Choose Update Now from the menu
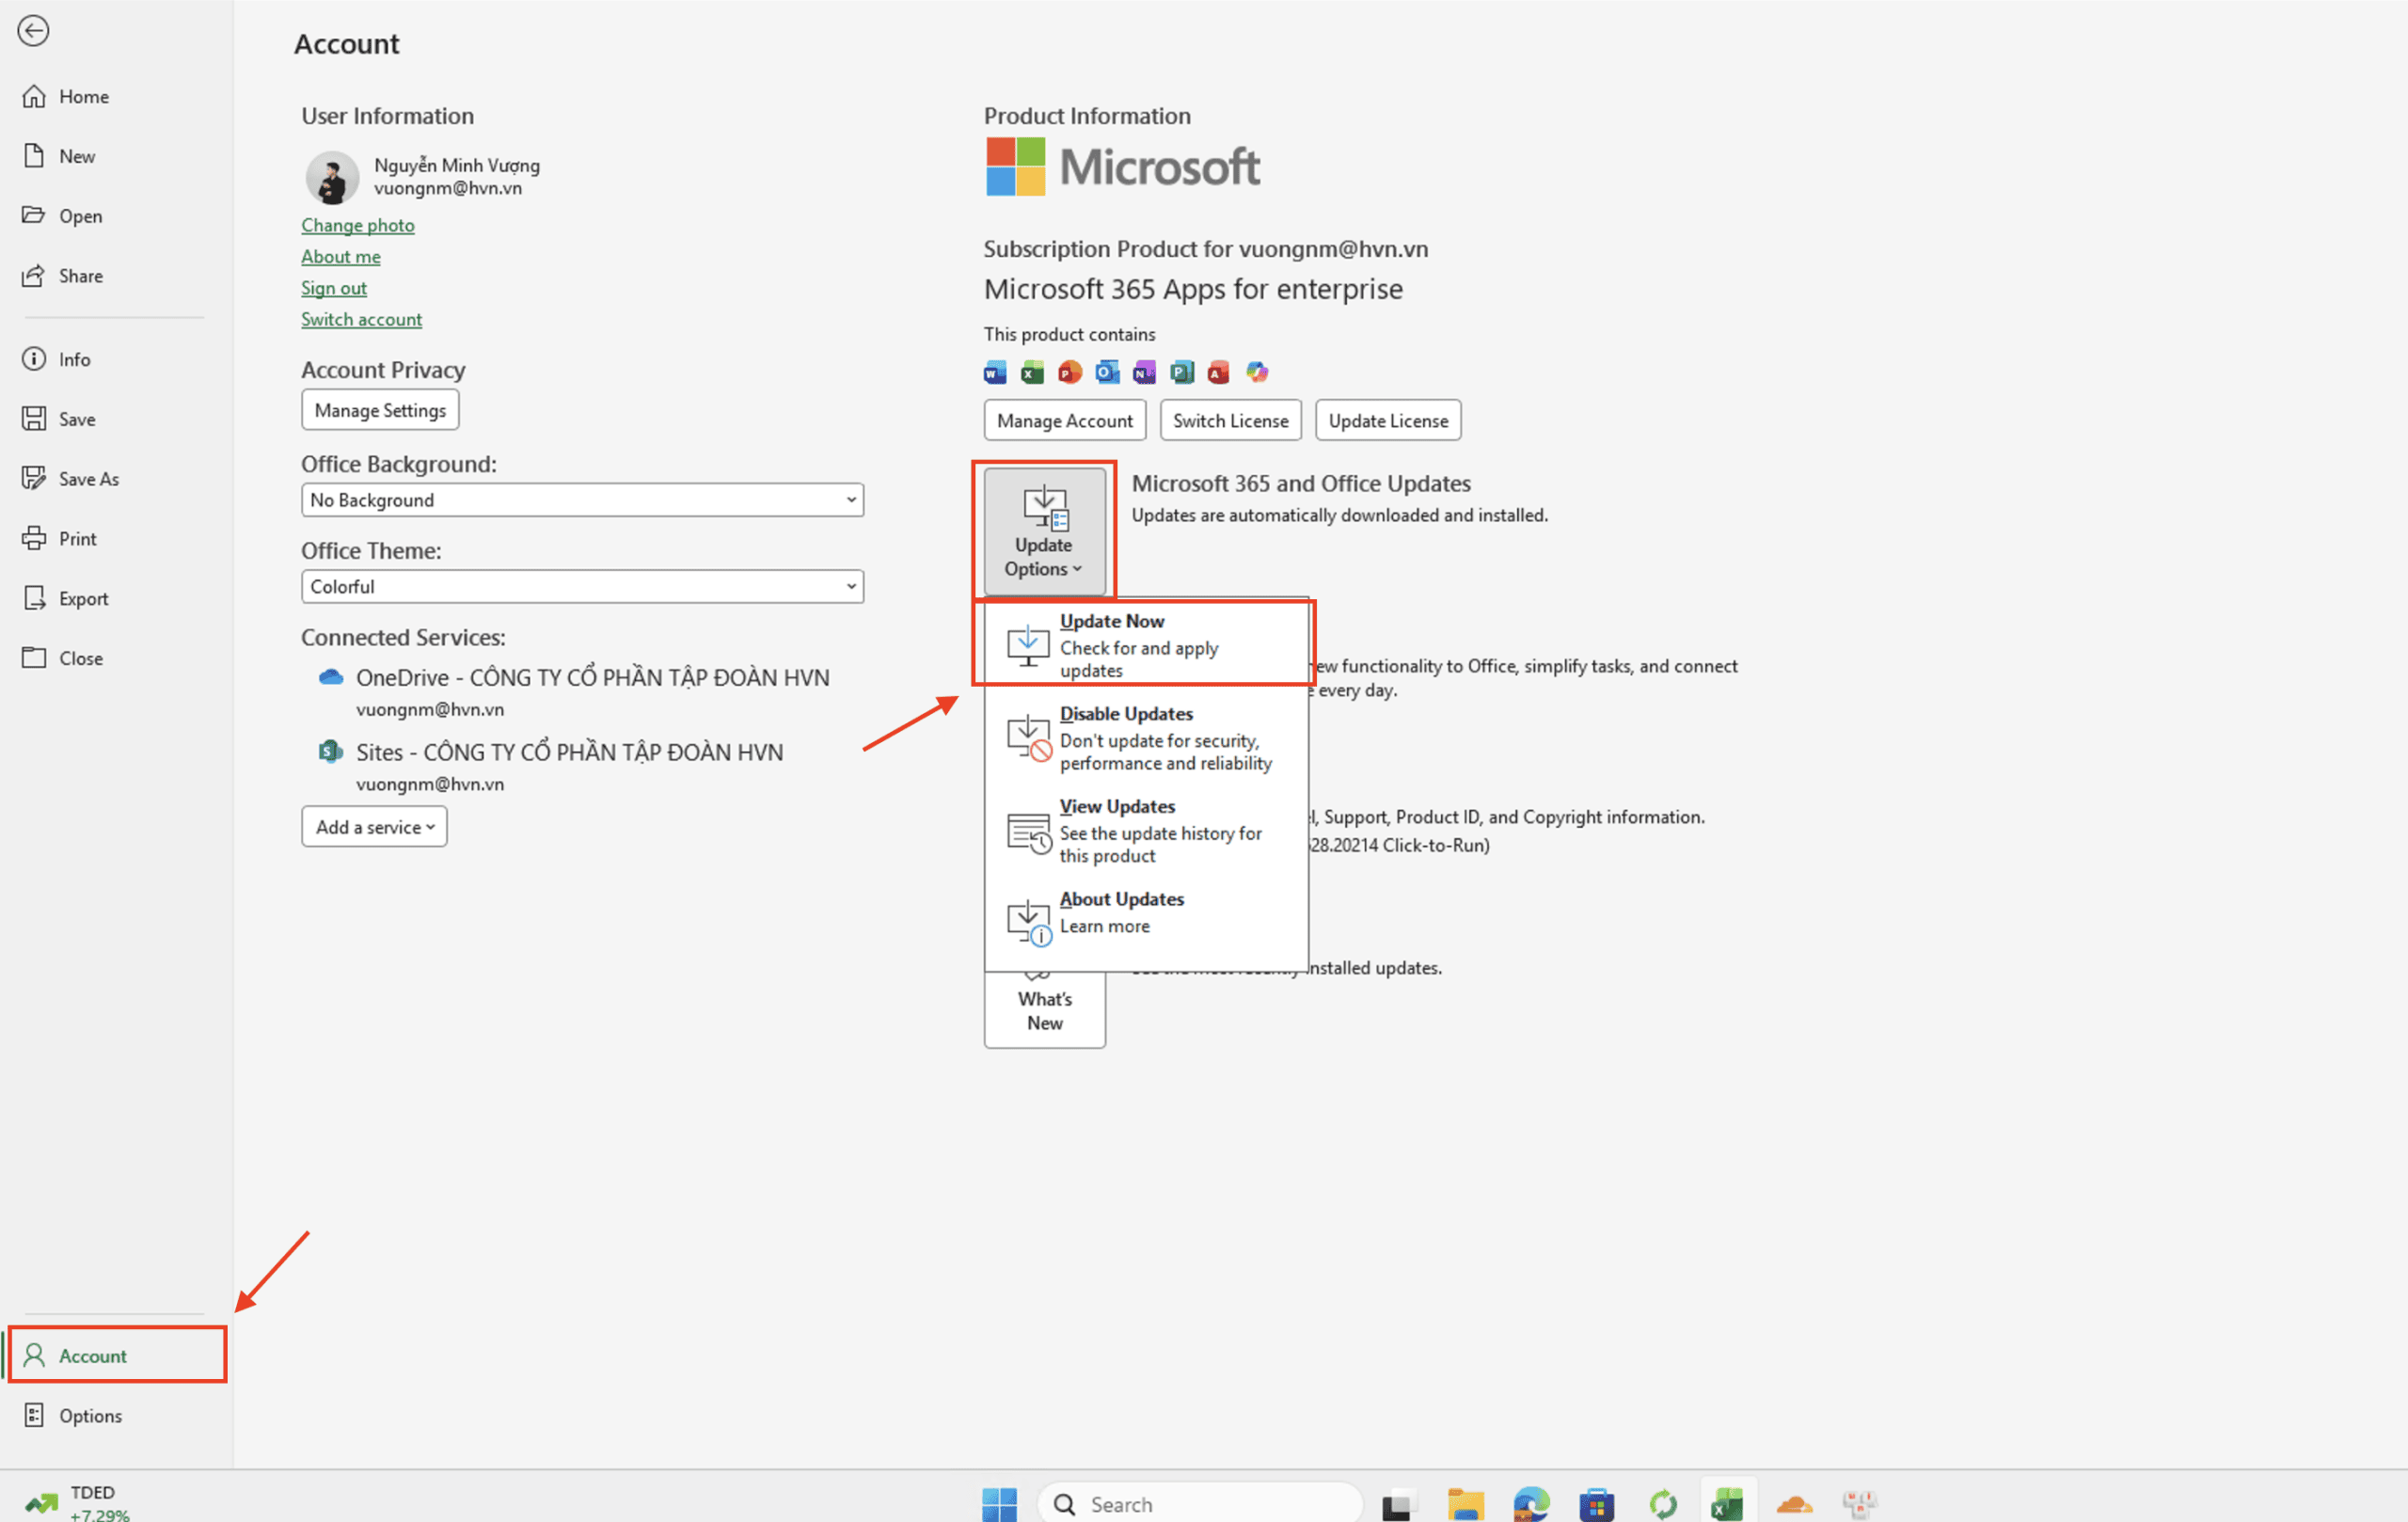This screenshot has width=2408, height=1522. pos(1146,645)
